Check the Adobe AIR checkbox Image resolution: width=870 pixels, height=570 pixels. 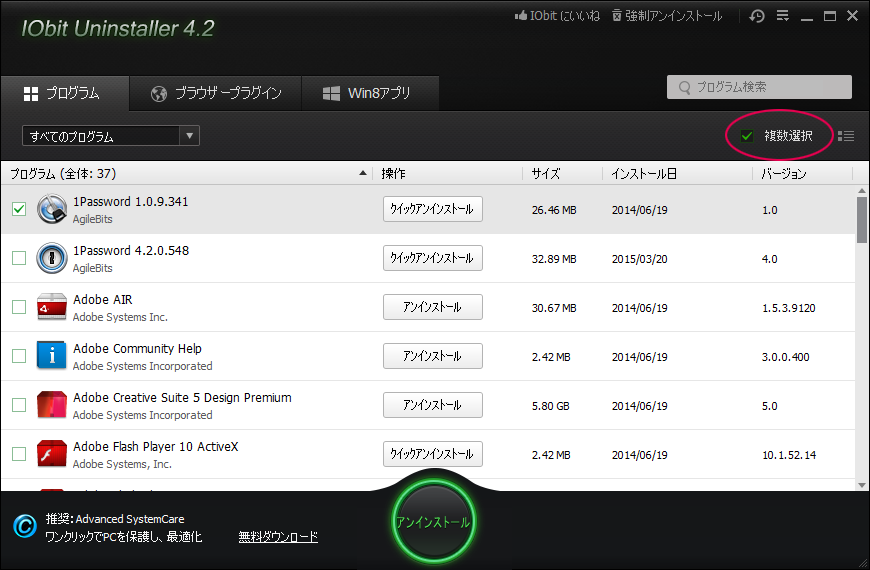[19, 307]
